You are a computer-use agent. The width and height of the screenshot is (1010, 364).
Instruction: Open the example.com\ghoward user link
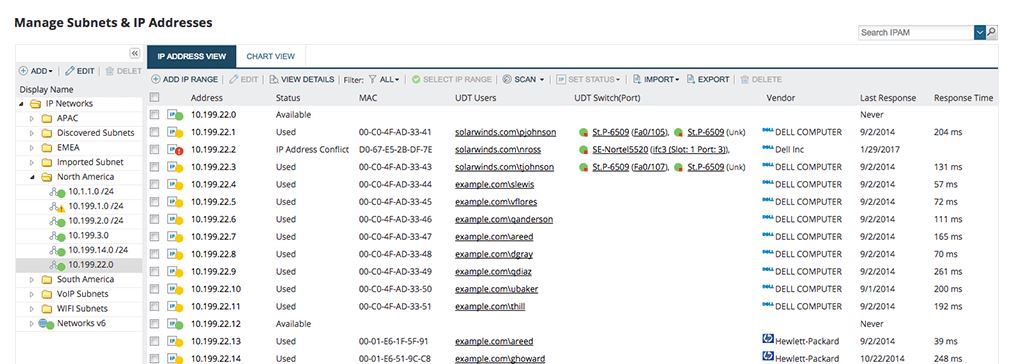[x=500, y=359]
